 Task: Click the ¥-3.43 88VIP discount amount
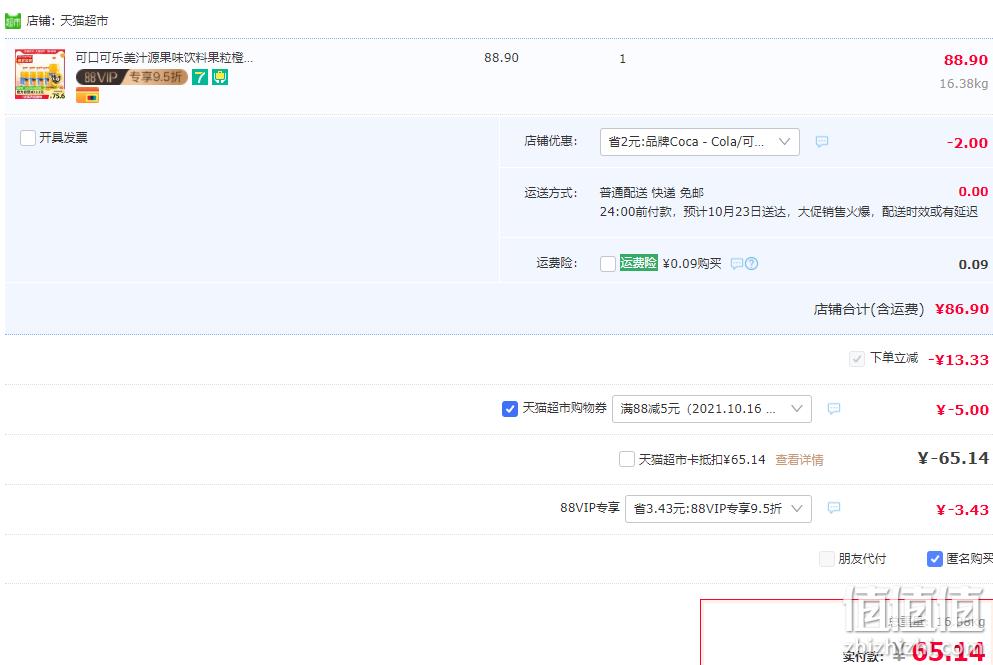[962, 509]
